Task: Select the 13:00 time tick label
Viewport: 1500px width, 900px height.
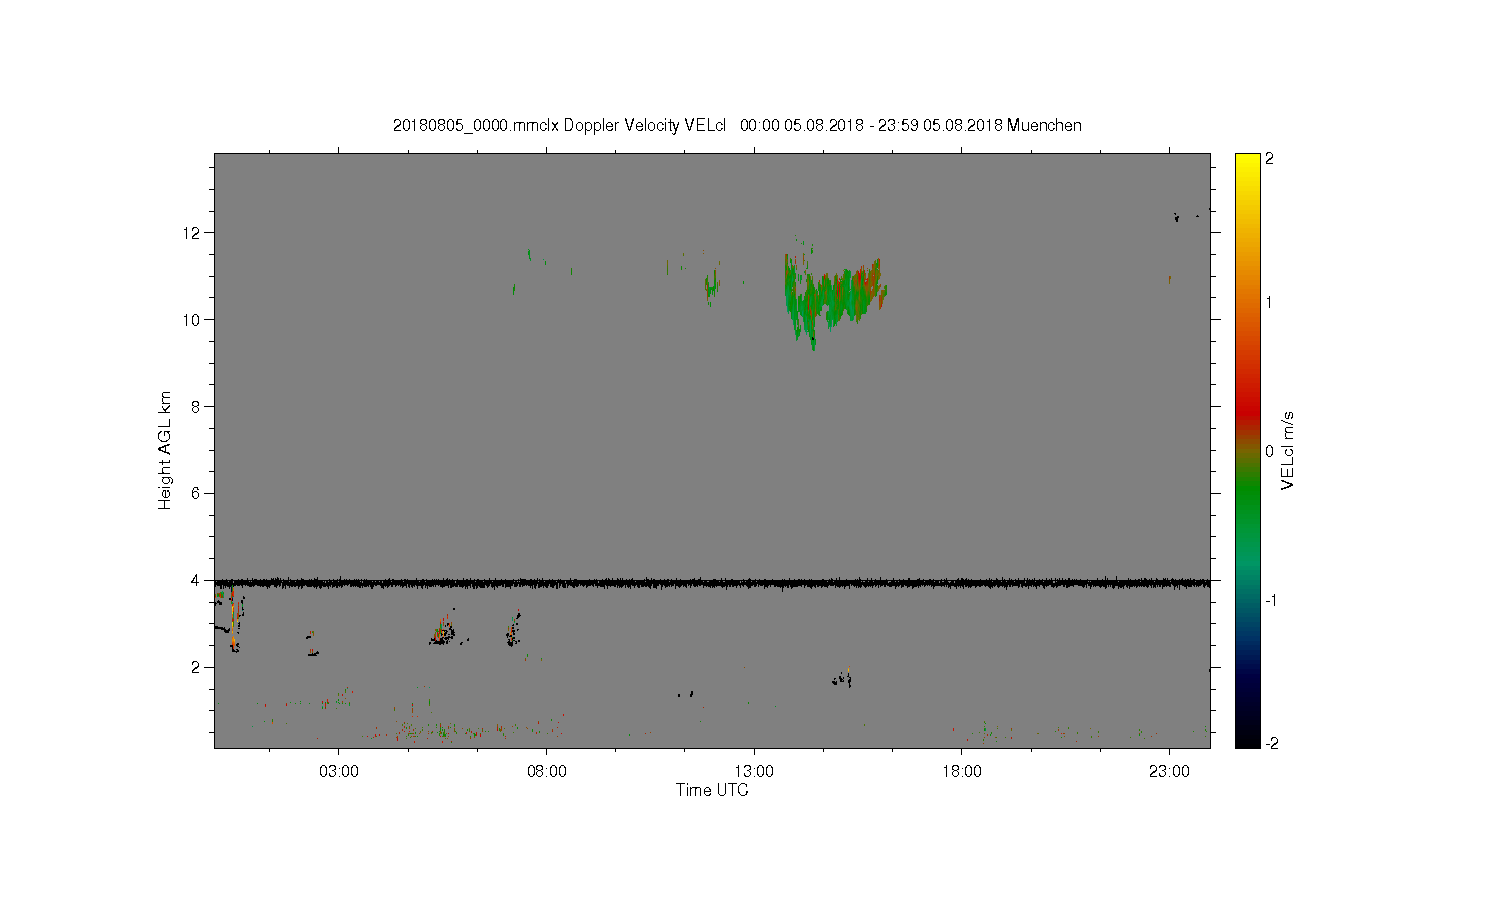Action: (754, 772)
